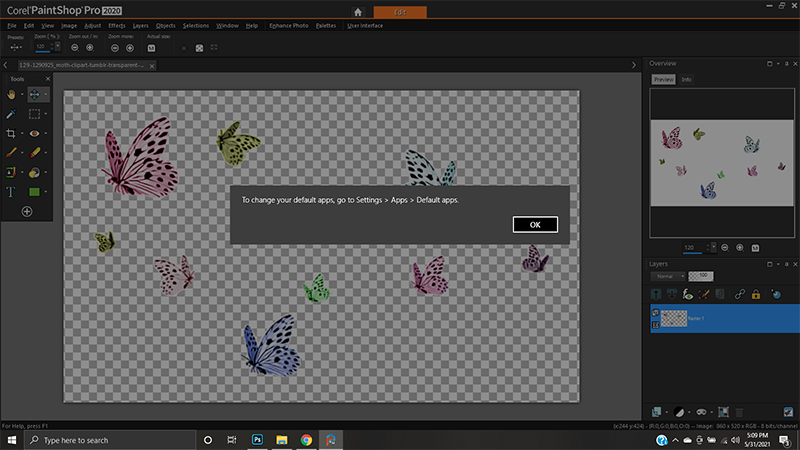Click the add tool plus icon

[x=27, y=211]
